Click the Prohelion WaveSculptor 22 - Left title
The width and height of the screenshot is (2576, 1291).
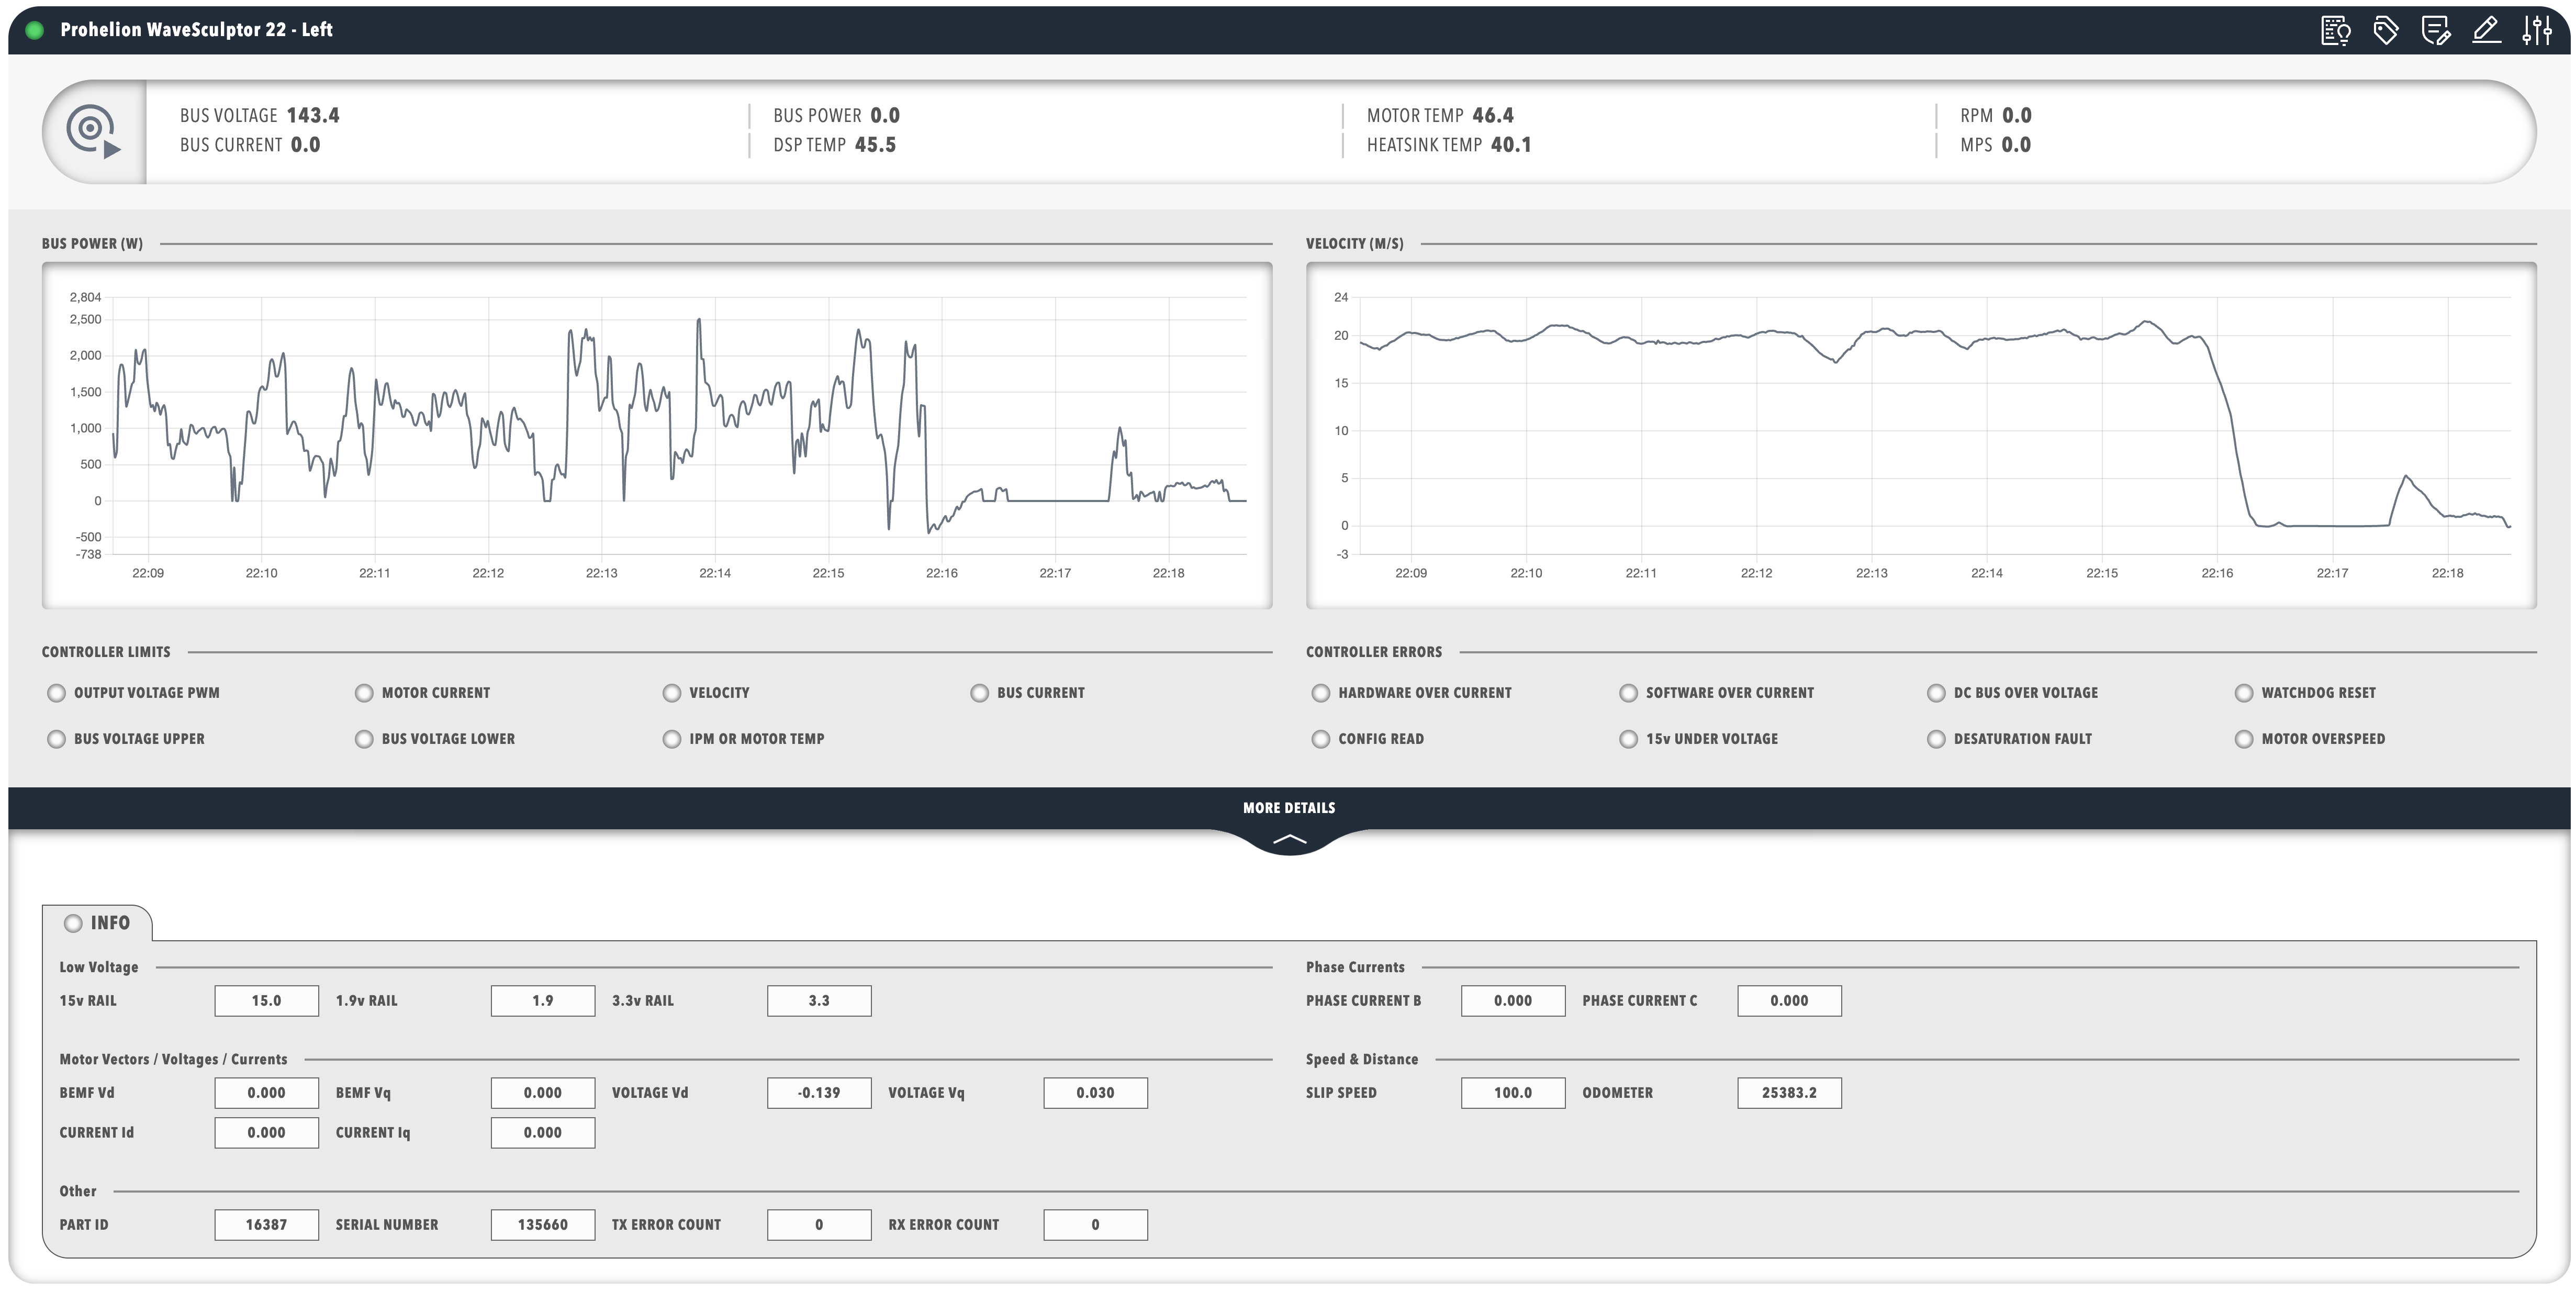pyautogui.click(x=196, y=30)
